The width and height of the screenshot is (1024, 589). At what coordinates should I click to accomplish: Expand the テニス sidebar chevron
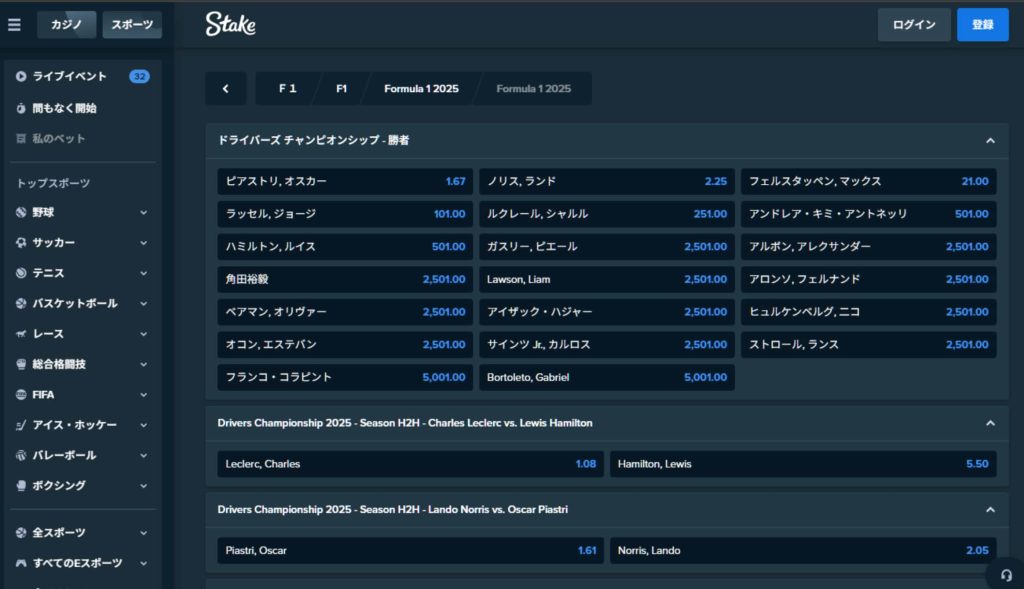(143, 273)
